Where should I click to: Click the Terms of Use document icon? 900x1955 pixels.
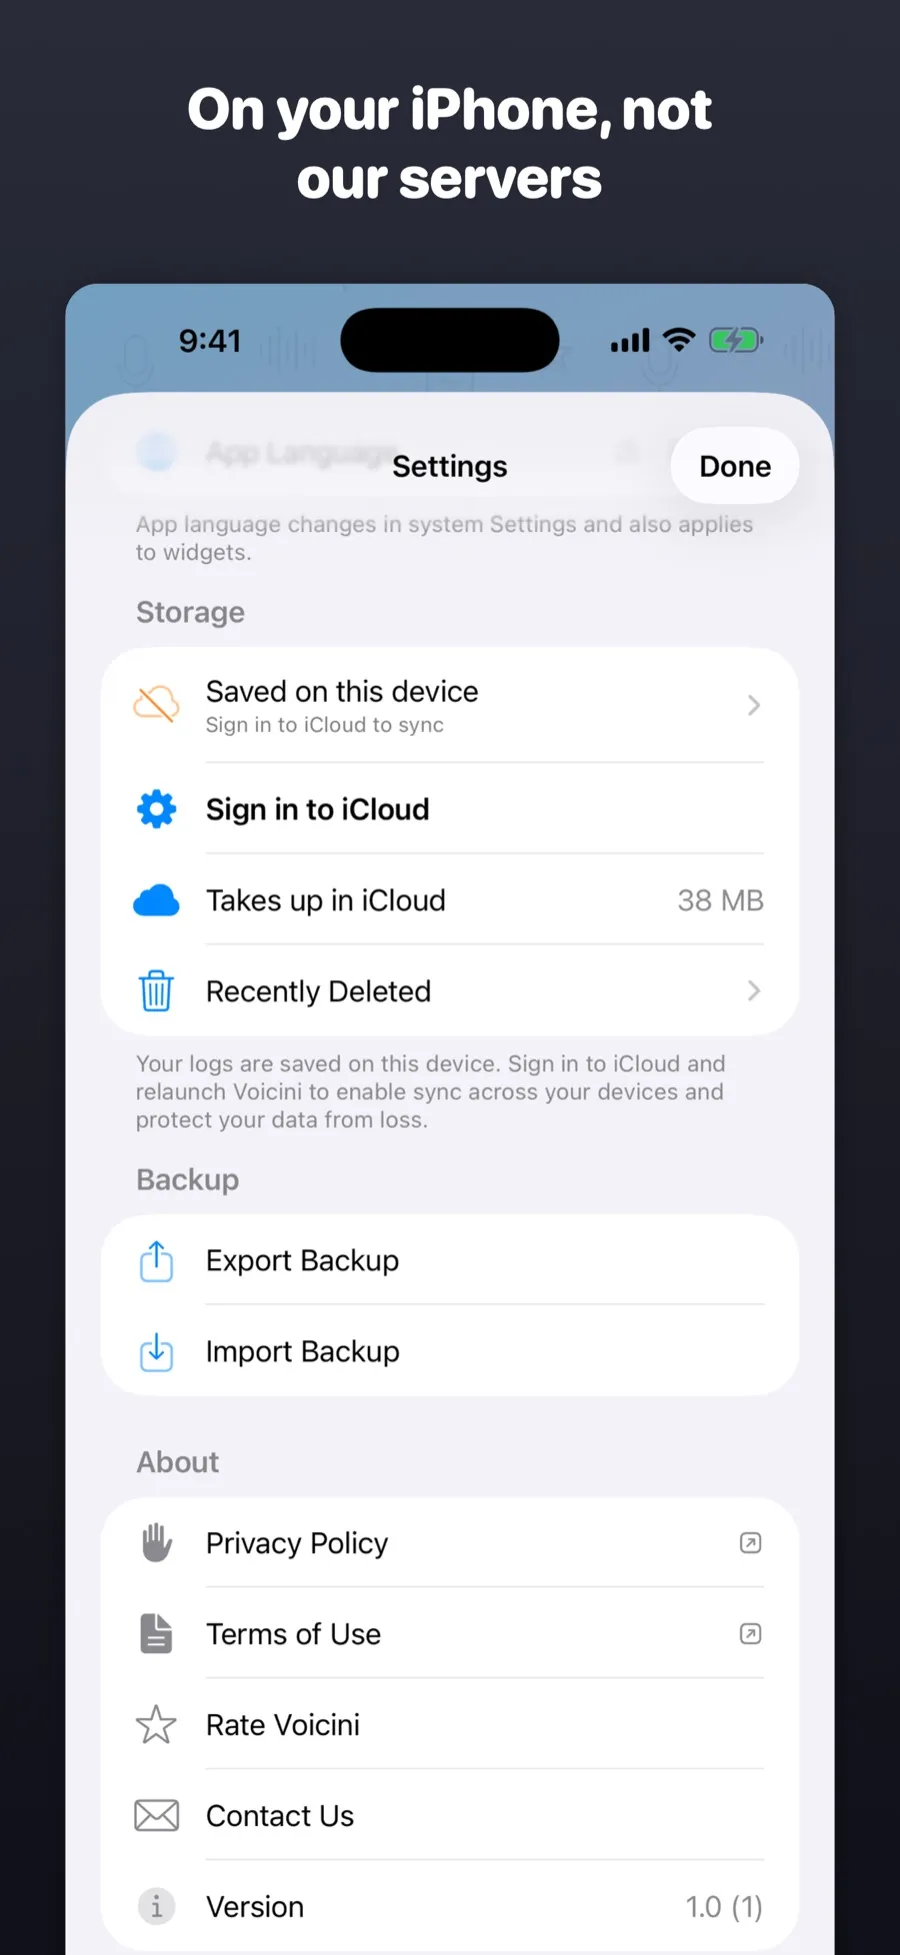point(156,1634)
